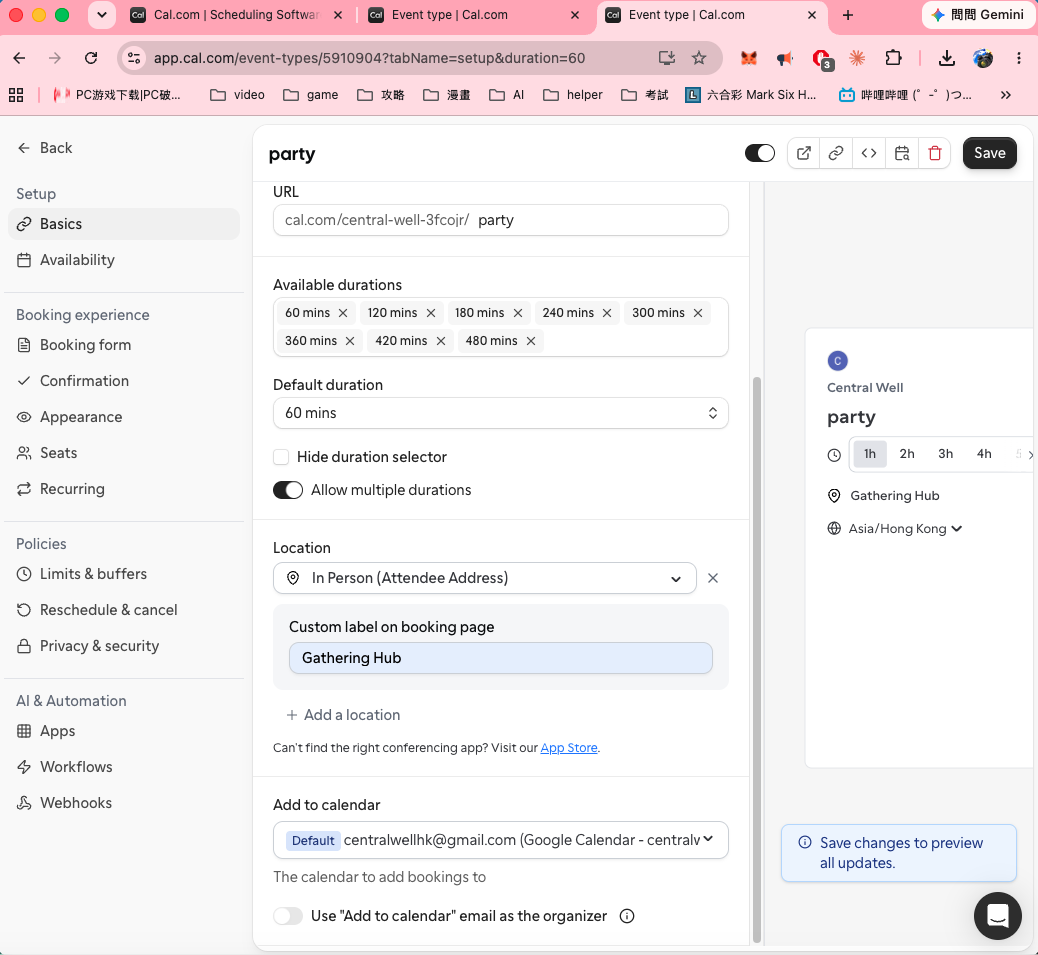Remove the 60 mins duration
Viewport: 1038px width, 955px height.
pyautogui.click(x=343, y=313)
